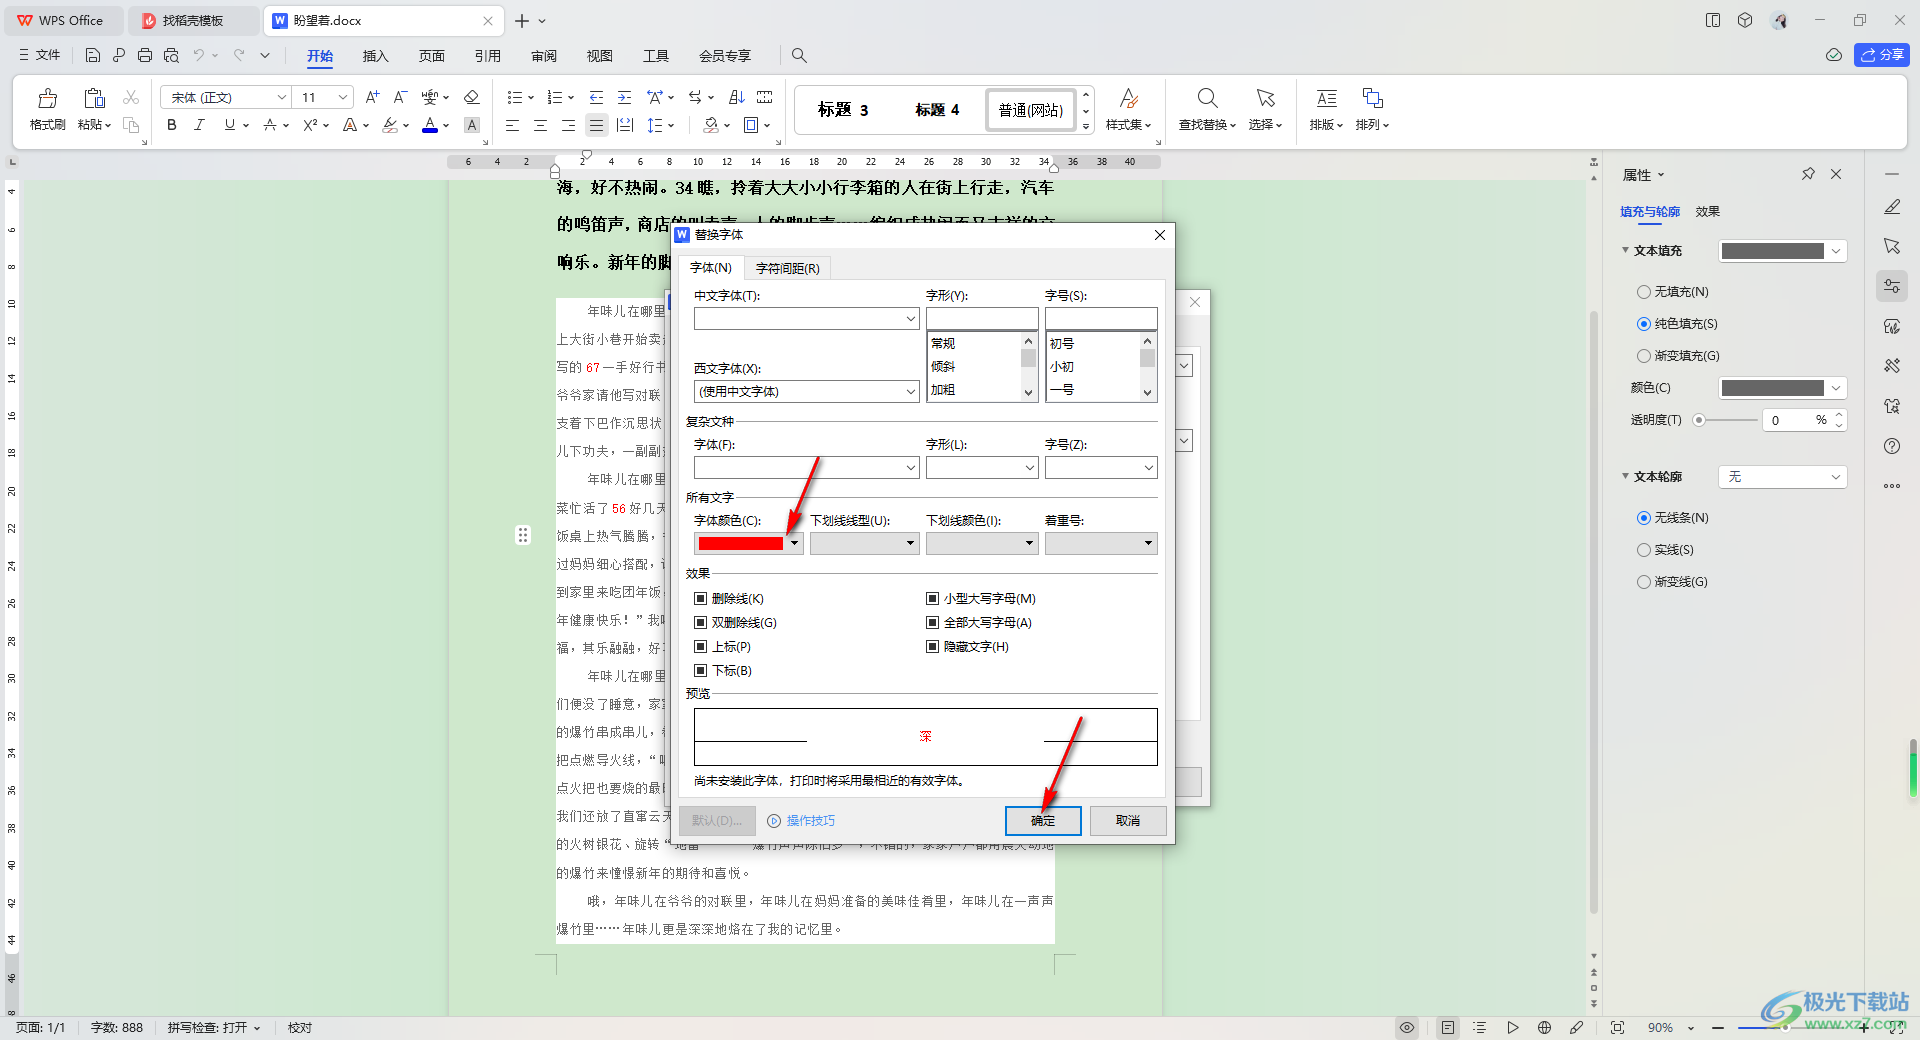The height and width of the screenshot is (1040, 1920).
Task: Click the 字号(S) input field
Action: coord(1101,318)
